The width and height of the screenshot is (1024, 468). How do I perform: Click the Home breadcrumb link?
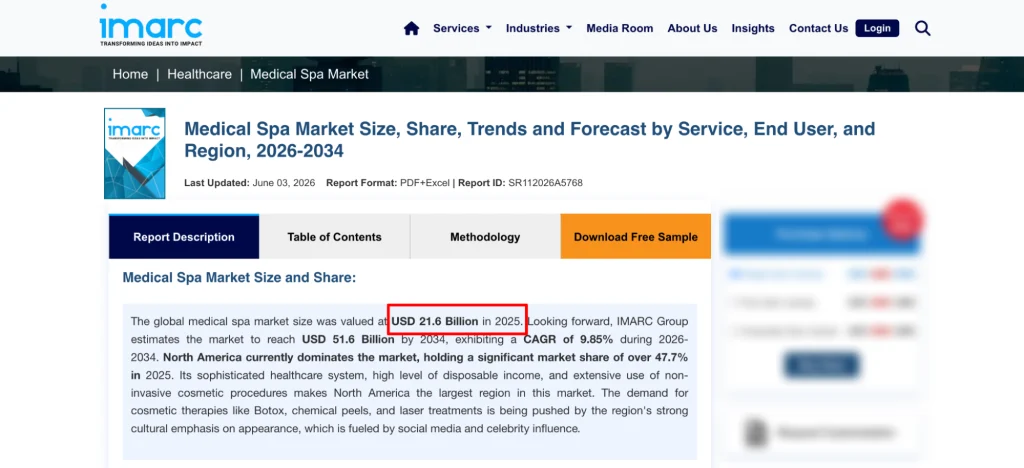click(x=130, y=74)
